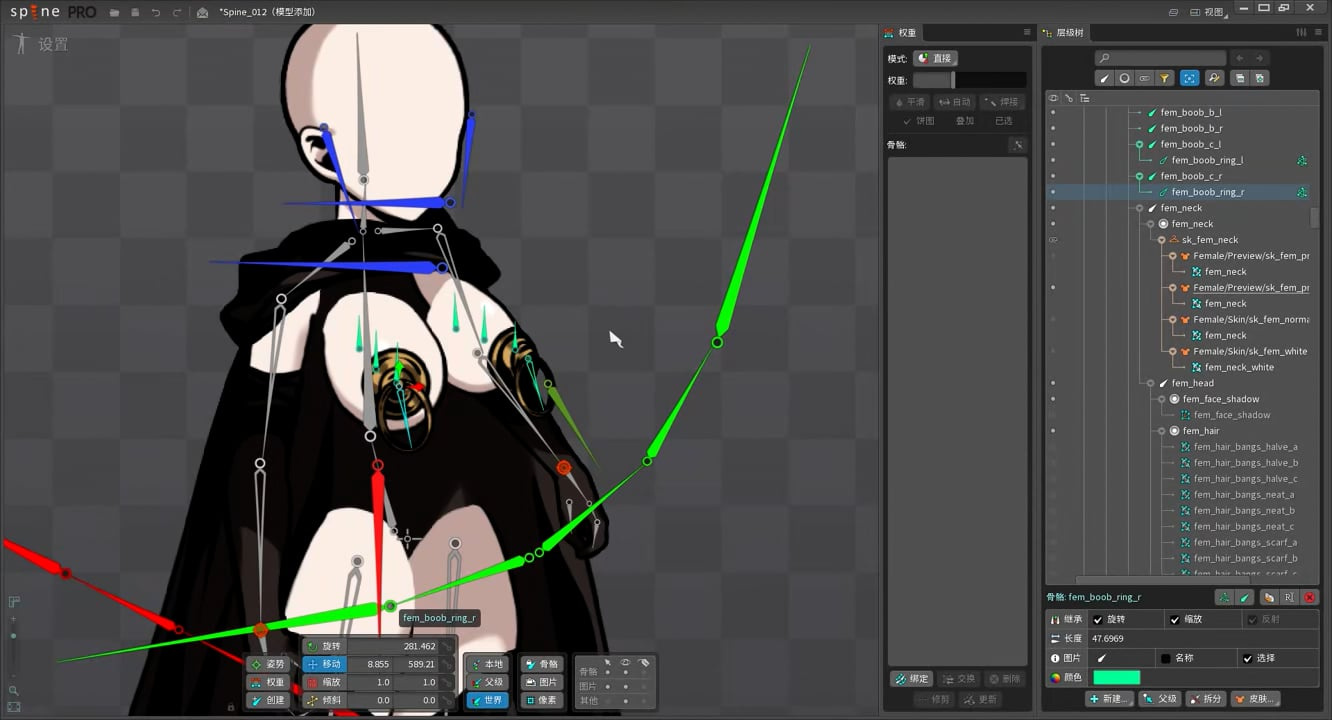Click the undo arrow in top toolbar
This screenshot has width=1332, height=720.
156,13
